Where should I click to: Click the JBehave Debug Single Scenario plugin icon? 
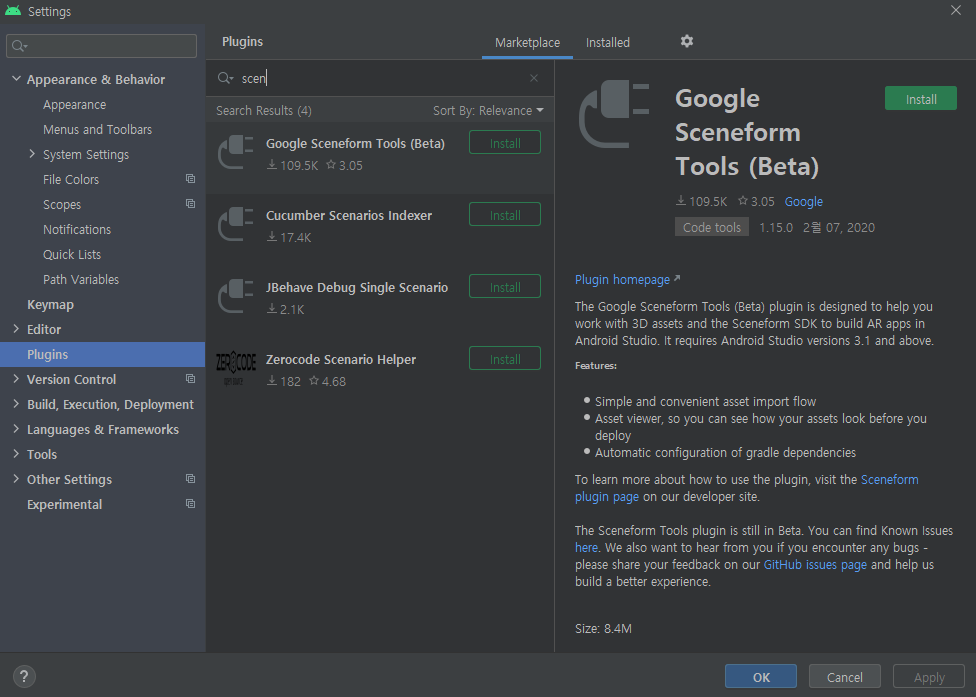pos(235,297)
